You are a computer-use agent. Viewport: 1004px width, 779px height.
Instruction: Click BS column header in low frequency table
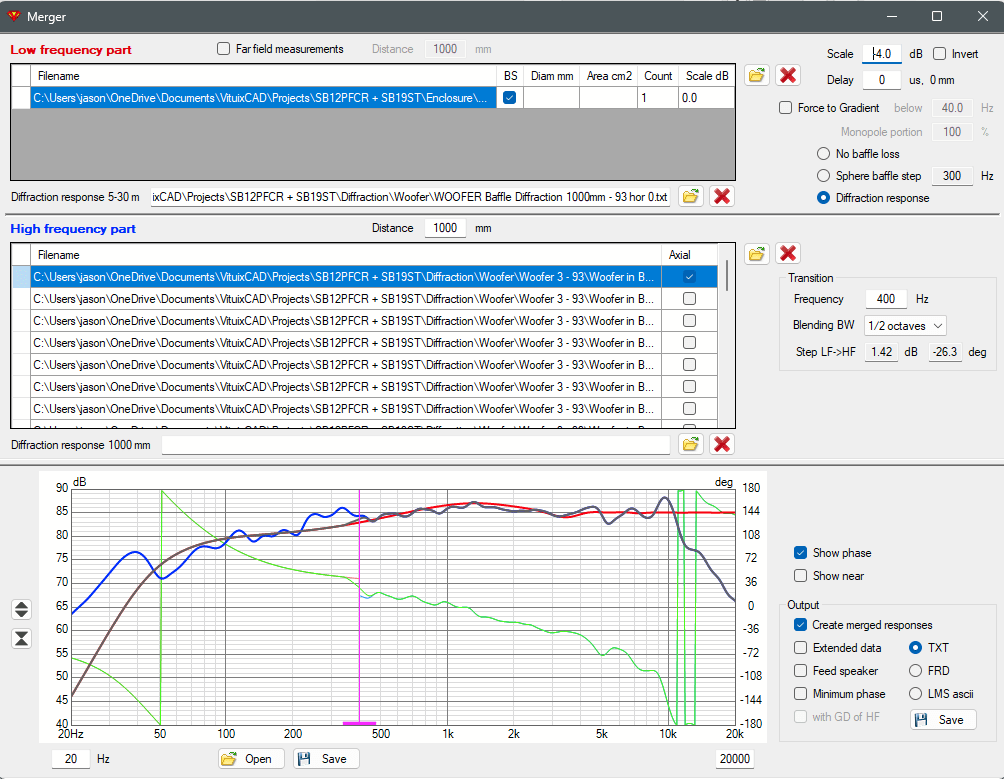point(510,76)
